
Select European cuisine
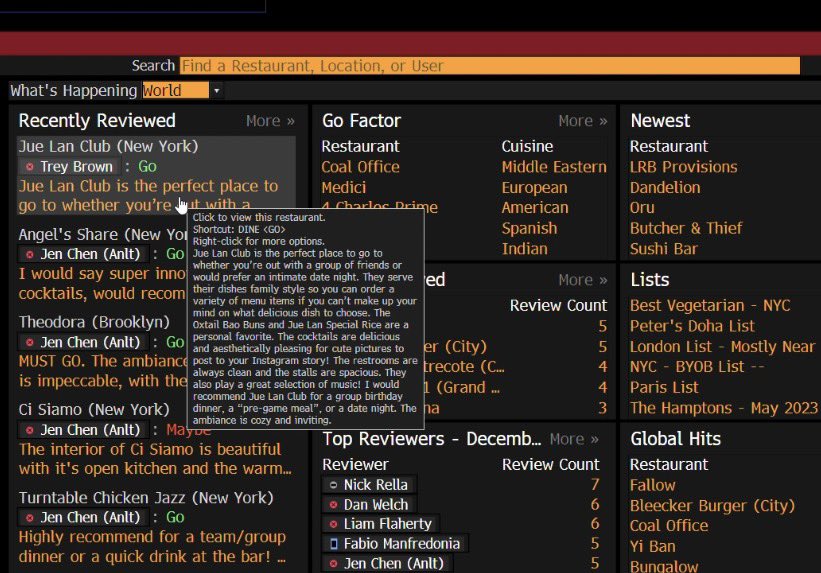tap(534, 188)
